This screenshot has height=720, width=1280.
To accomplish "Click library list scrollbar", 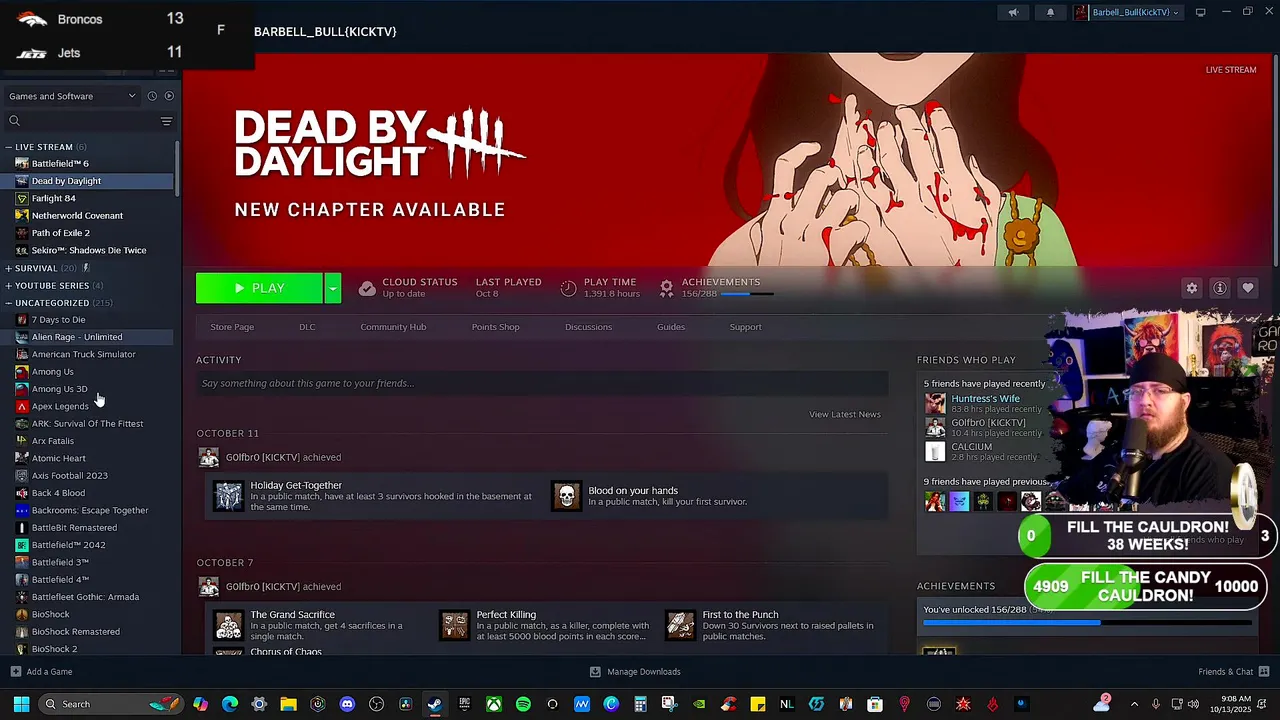I will click(x=177, y=170).
